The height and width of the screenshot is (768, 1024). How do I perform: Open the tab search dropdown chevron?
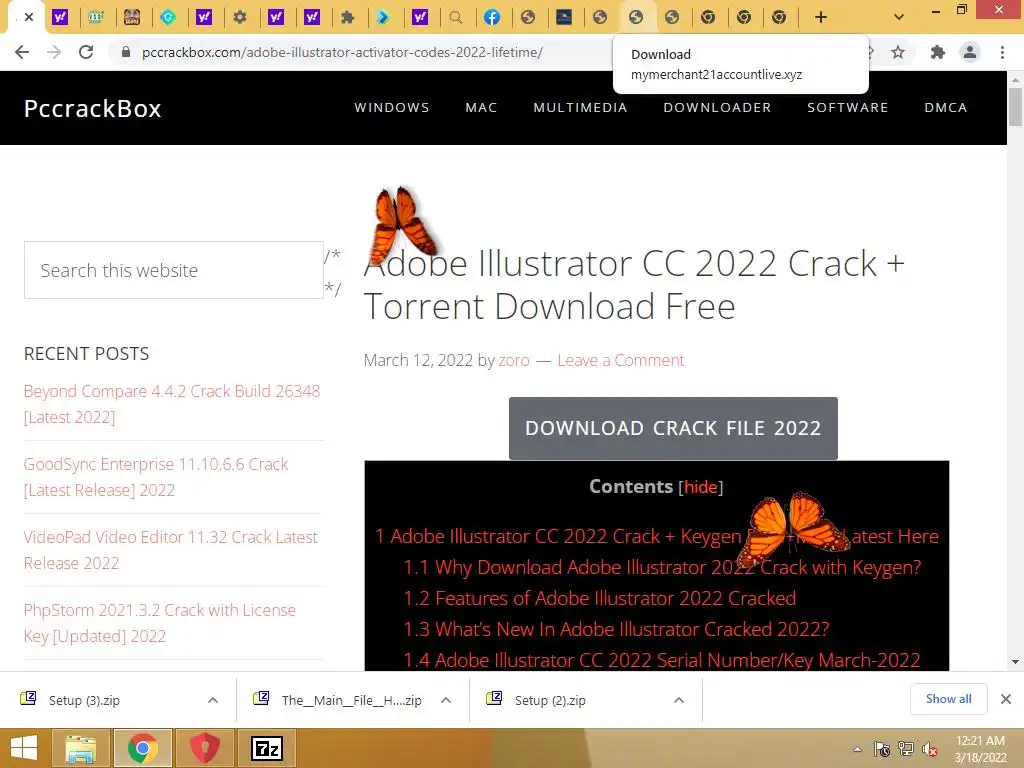[x=899, y=17]
